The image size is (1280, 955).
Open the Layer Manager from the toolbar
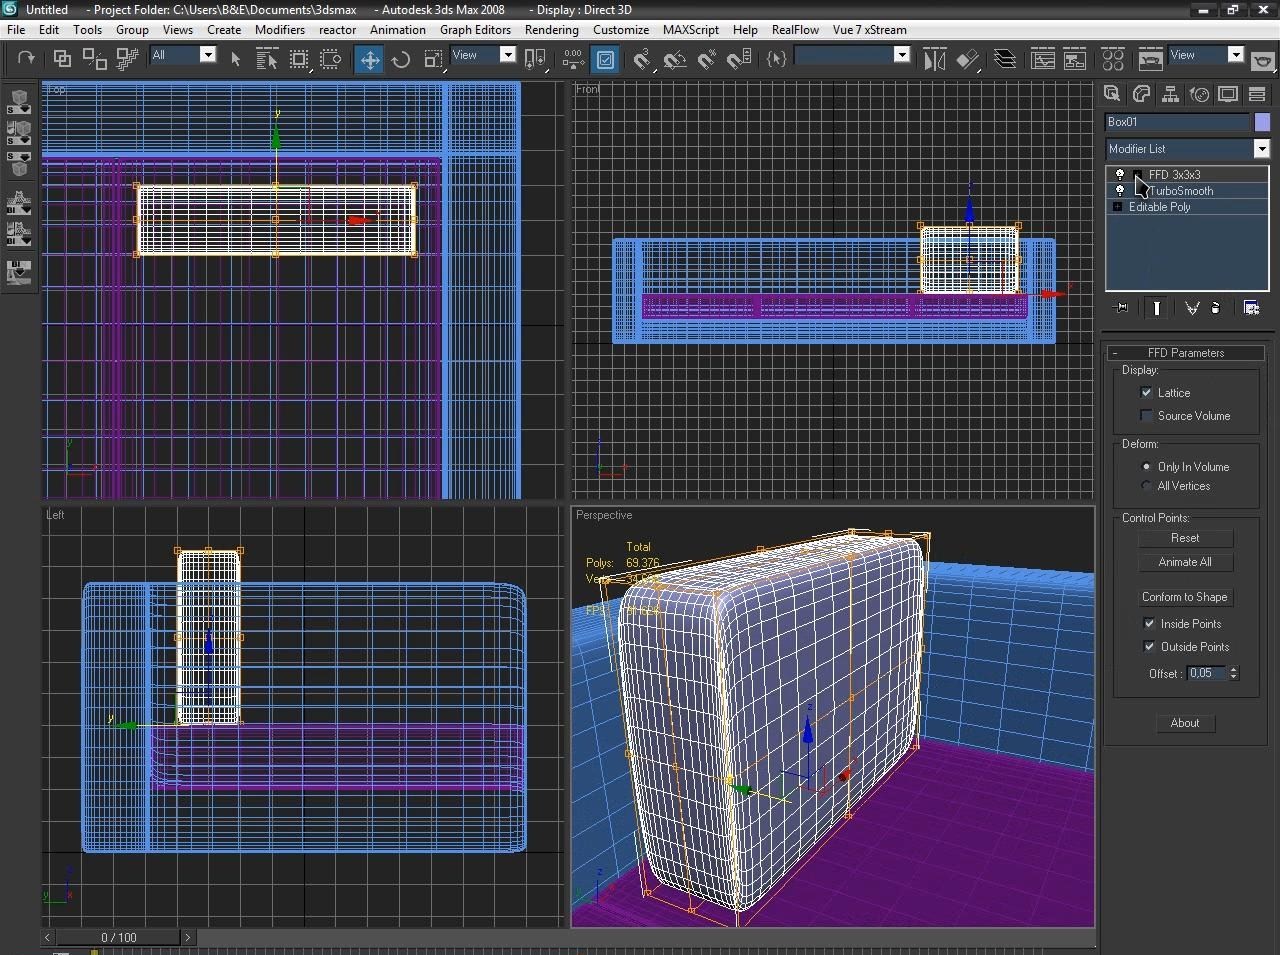[1005, 60]
